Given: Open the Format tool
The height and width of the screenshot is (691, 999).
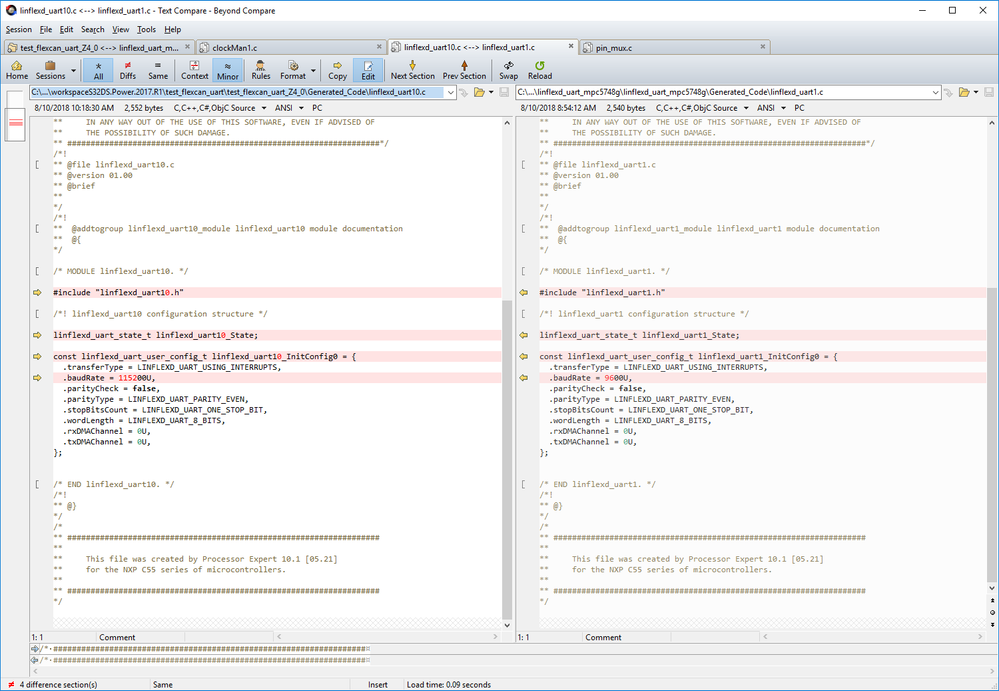Looking at the screenshot, I should pyautogui.click(x=293, y=70).
